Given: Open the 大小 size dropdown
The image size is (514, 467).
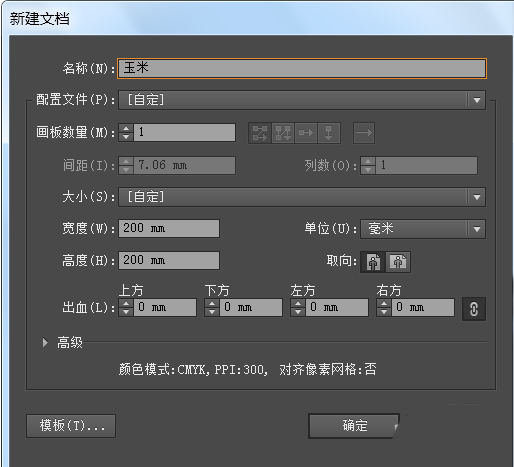Looking at the screenshot, I should [302, 197].
